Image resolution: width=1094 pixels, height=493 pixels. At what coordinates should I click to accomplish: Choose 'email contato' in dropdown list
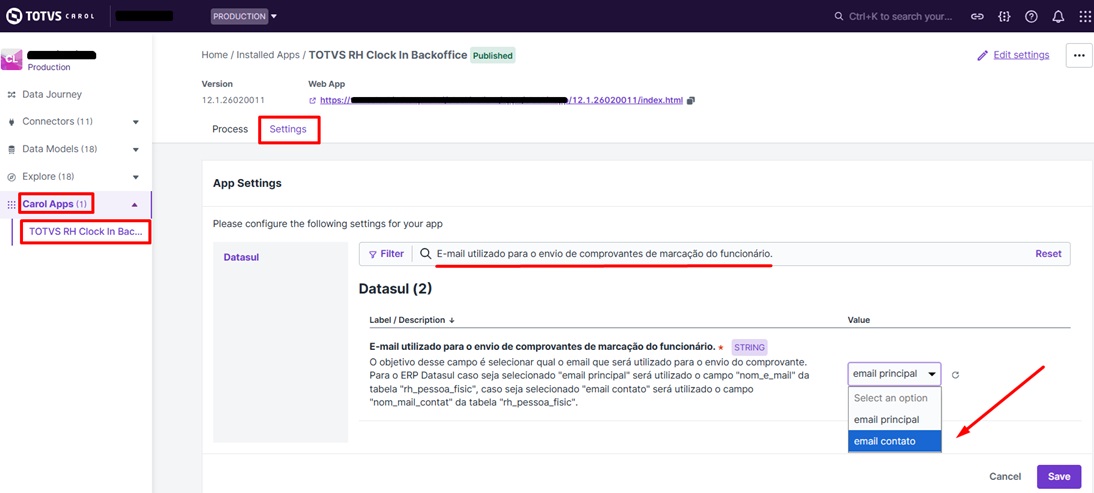[x=894, y=441]
